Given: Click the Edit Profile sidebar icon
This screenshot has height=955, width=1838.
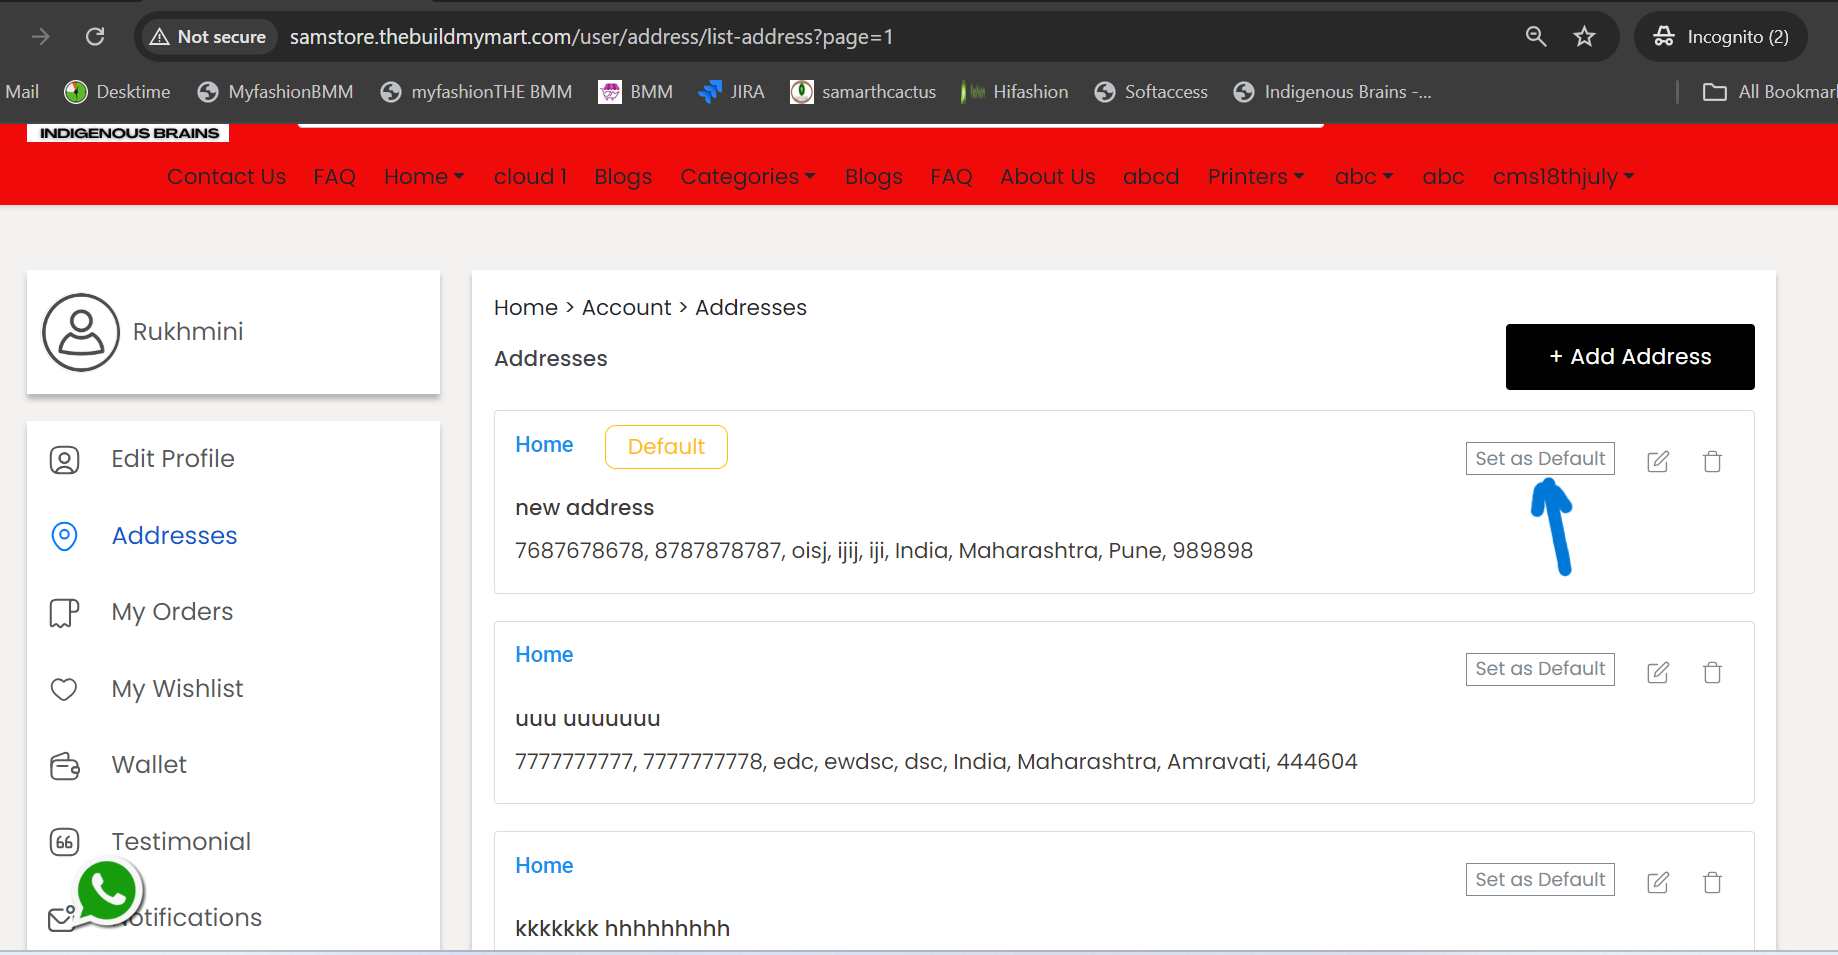Looking at the screenshot, I should coord(64,460).
